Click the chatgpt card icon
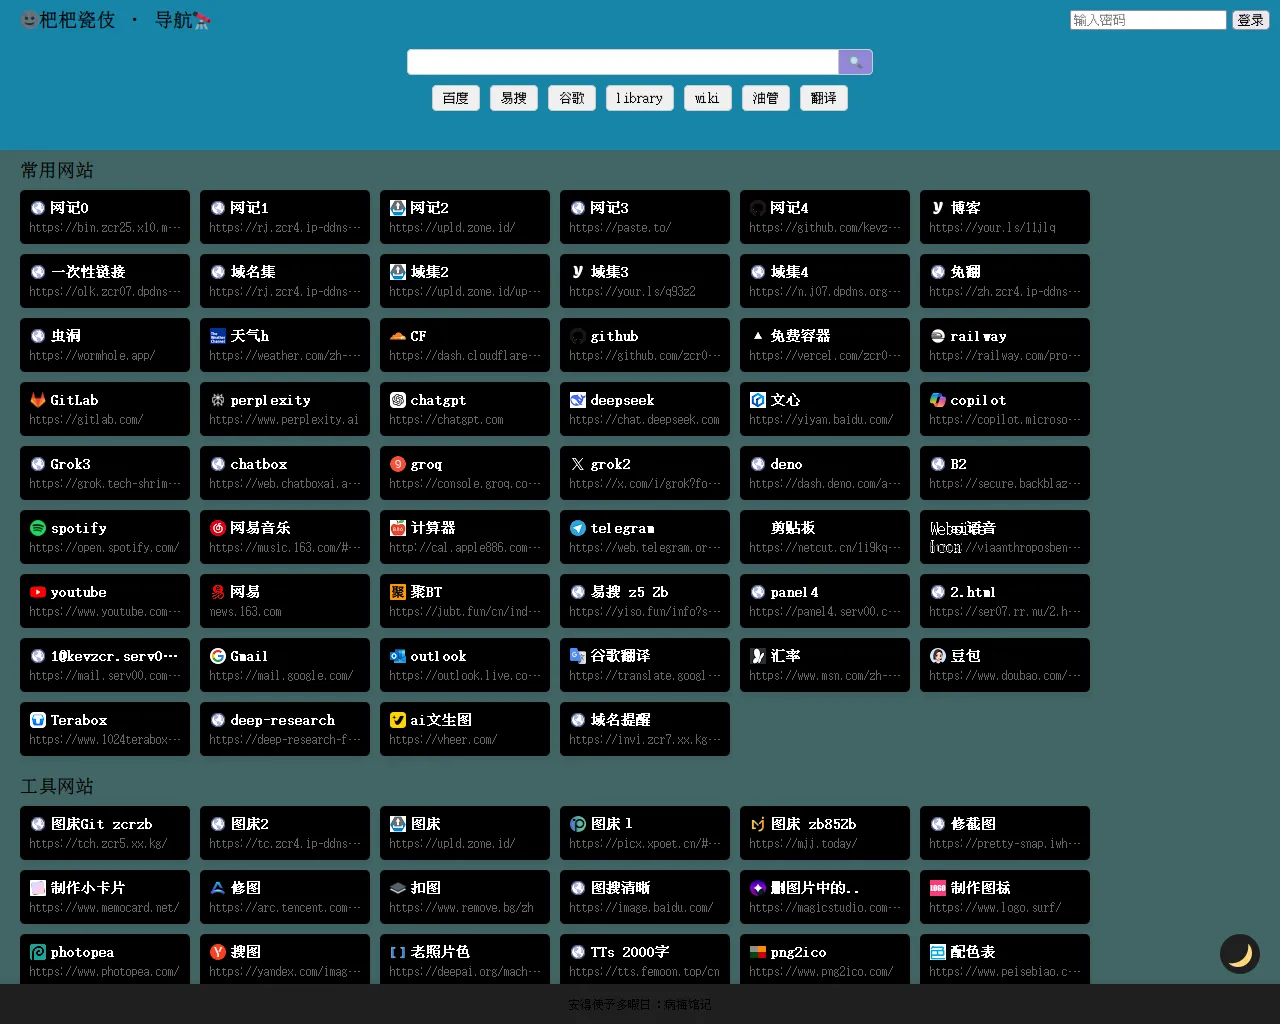This screenshot has height=1024, width=1280. coord(398,400)
